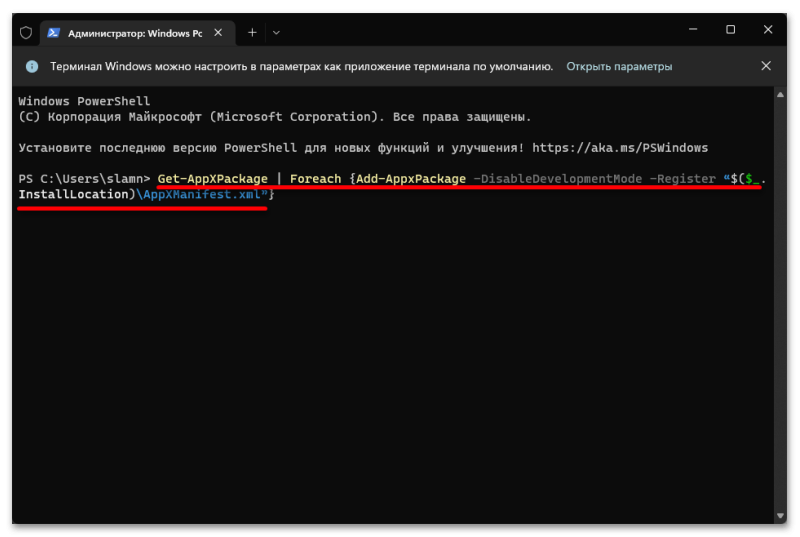Click the scrollbar down arrow

pos(780,516)
